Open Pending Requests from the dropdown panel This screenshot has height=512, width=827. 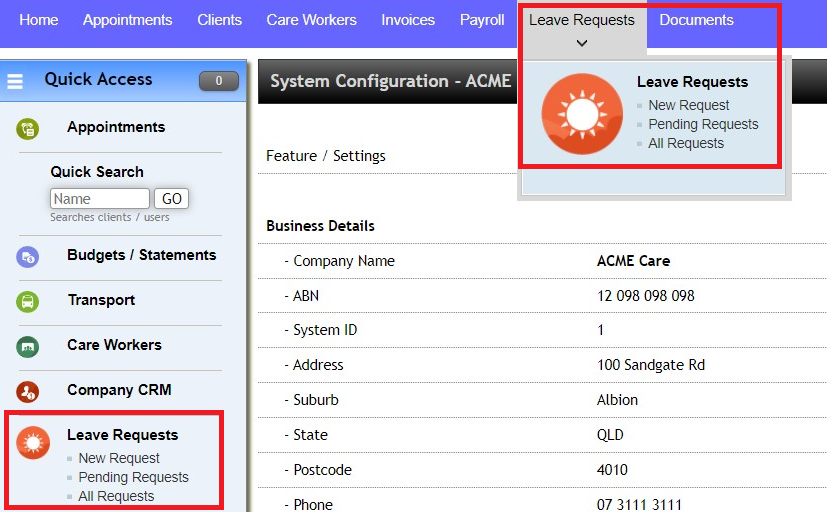[x=703, y=124]
